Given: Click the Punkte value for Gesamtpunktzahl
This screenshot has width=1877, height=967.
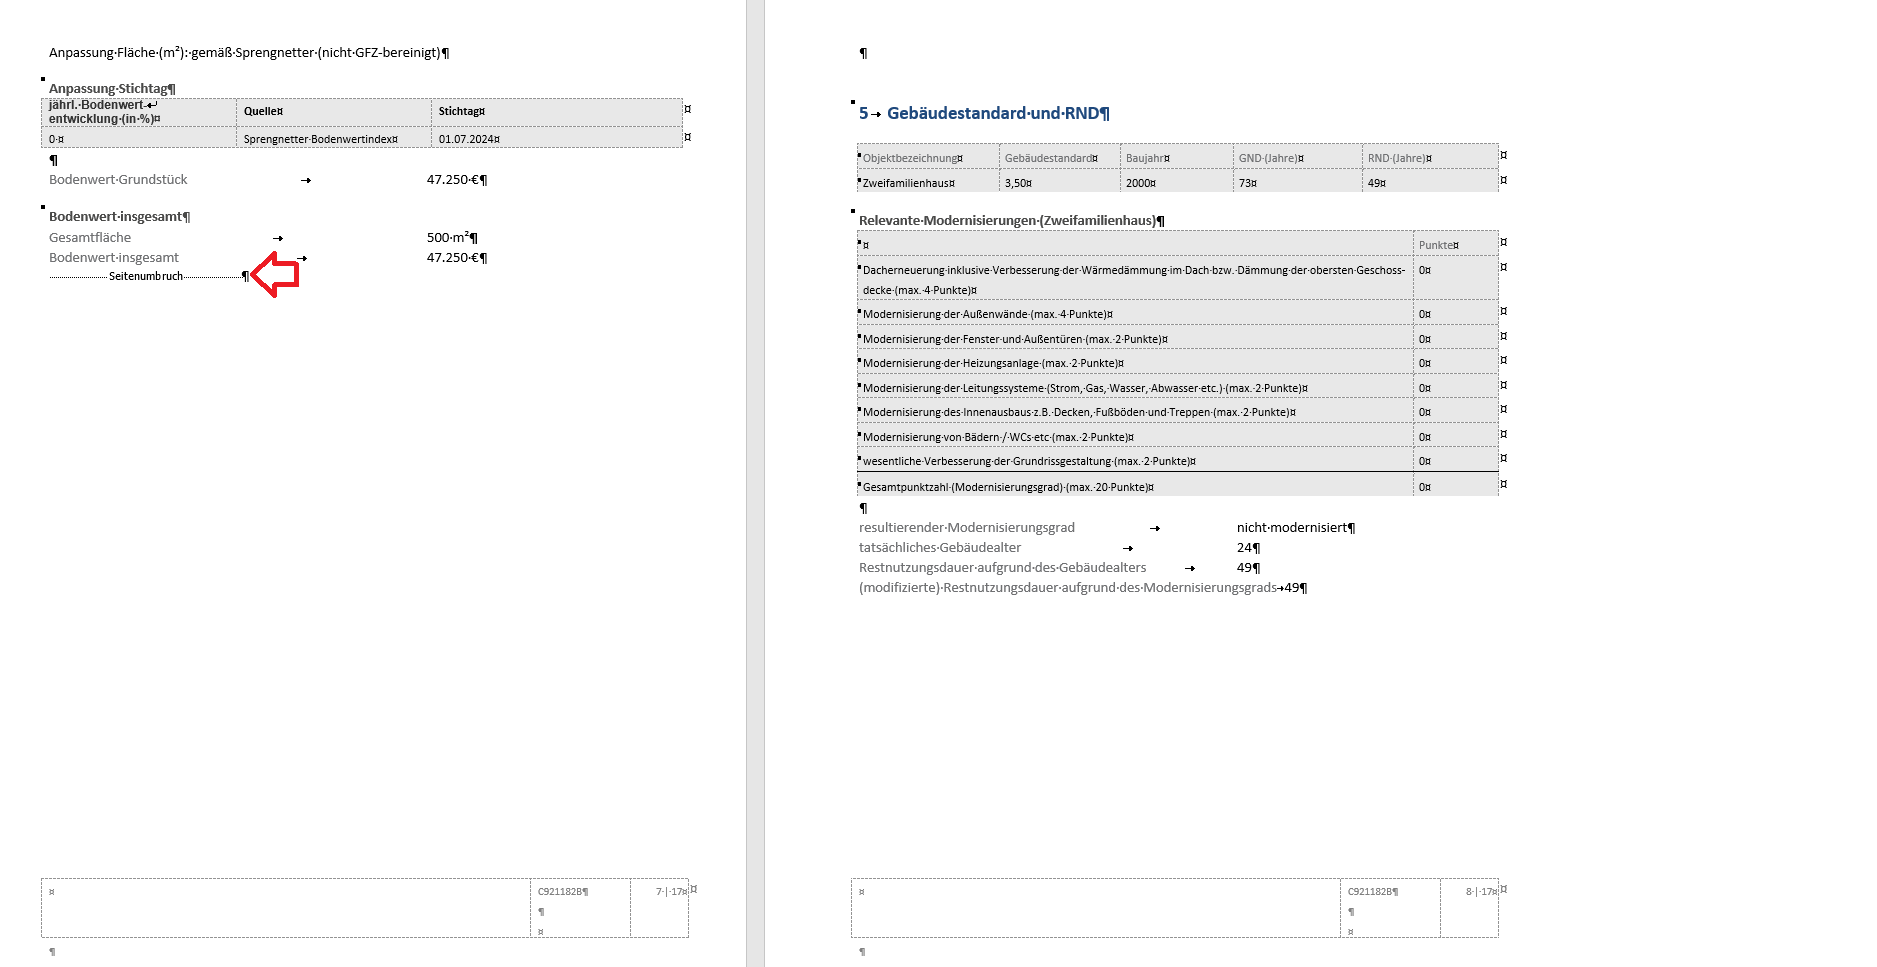Looking at the screenshot, I should 1424,487.
